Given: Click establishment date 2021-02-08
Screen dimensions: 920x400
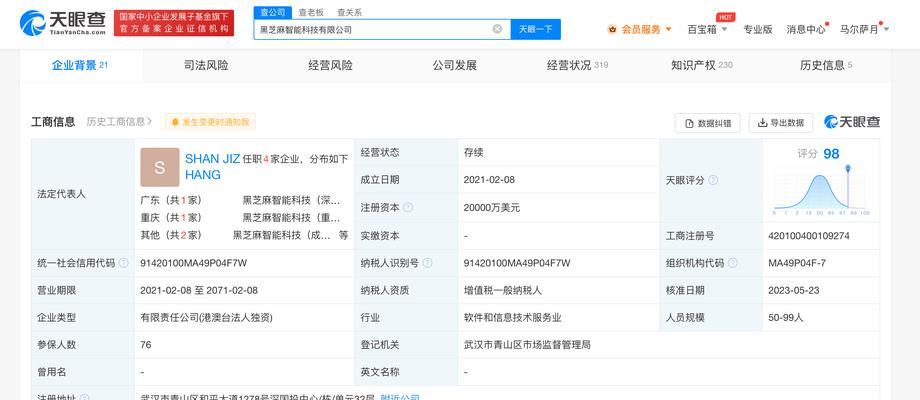Looking at the screenshot, I should point(489,180).
